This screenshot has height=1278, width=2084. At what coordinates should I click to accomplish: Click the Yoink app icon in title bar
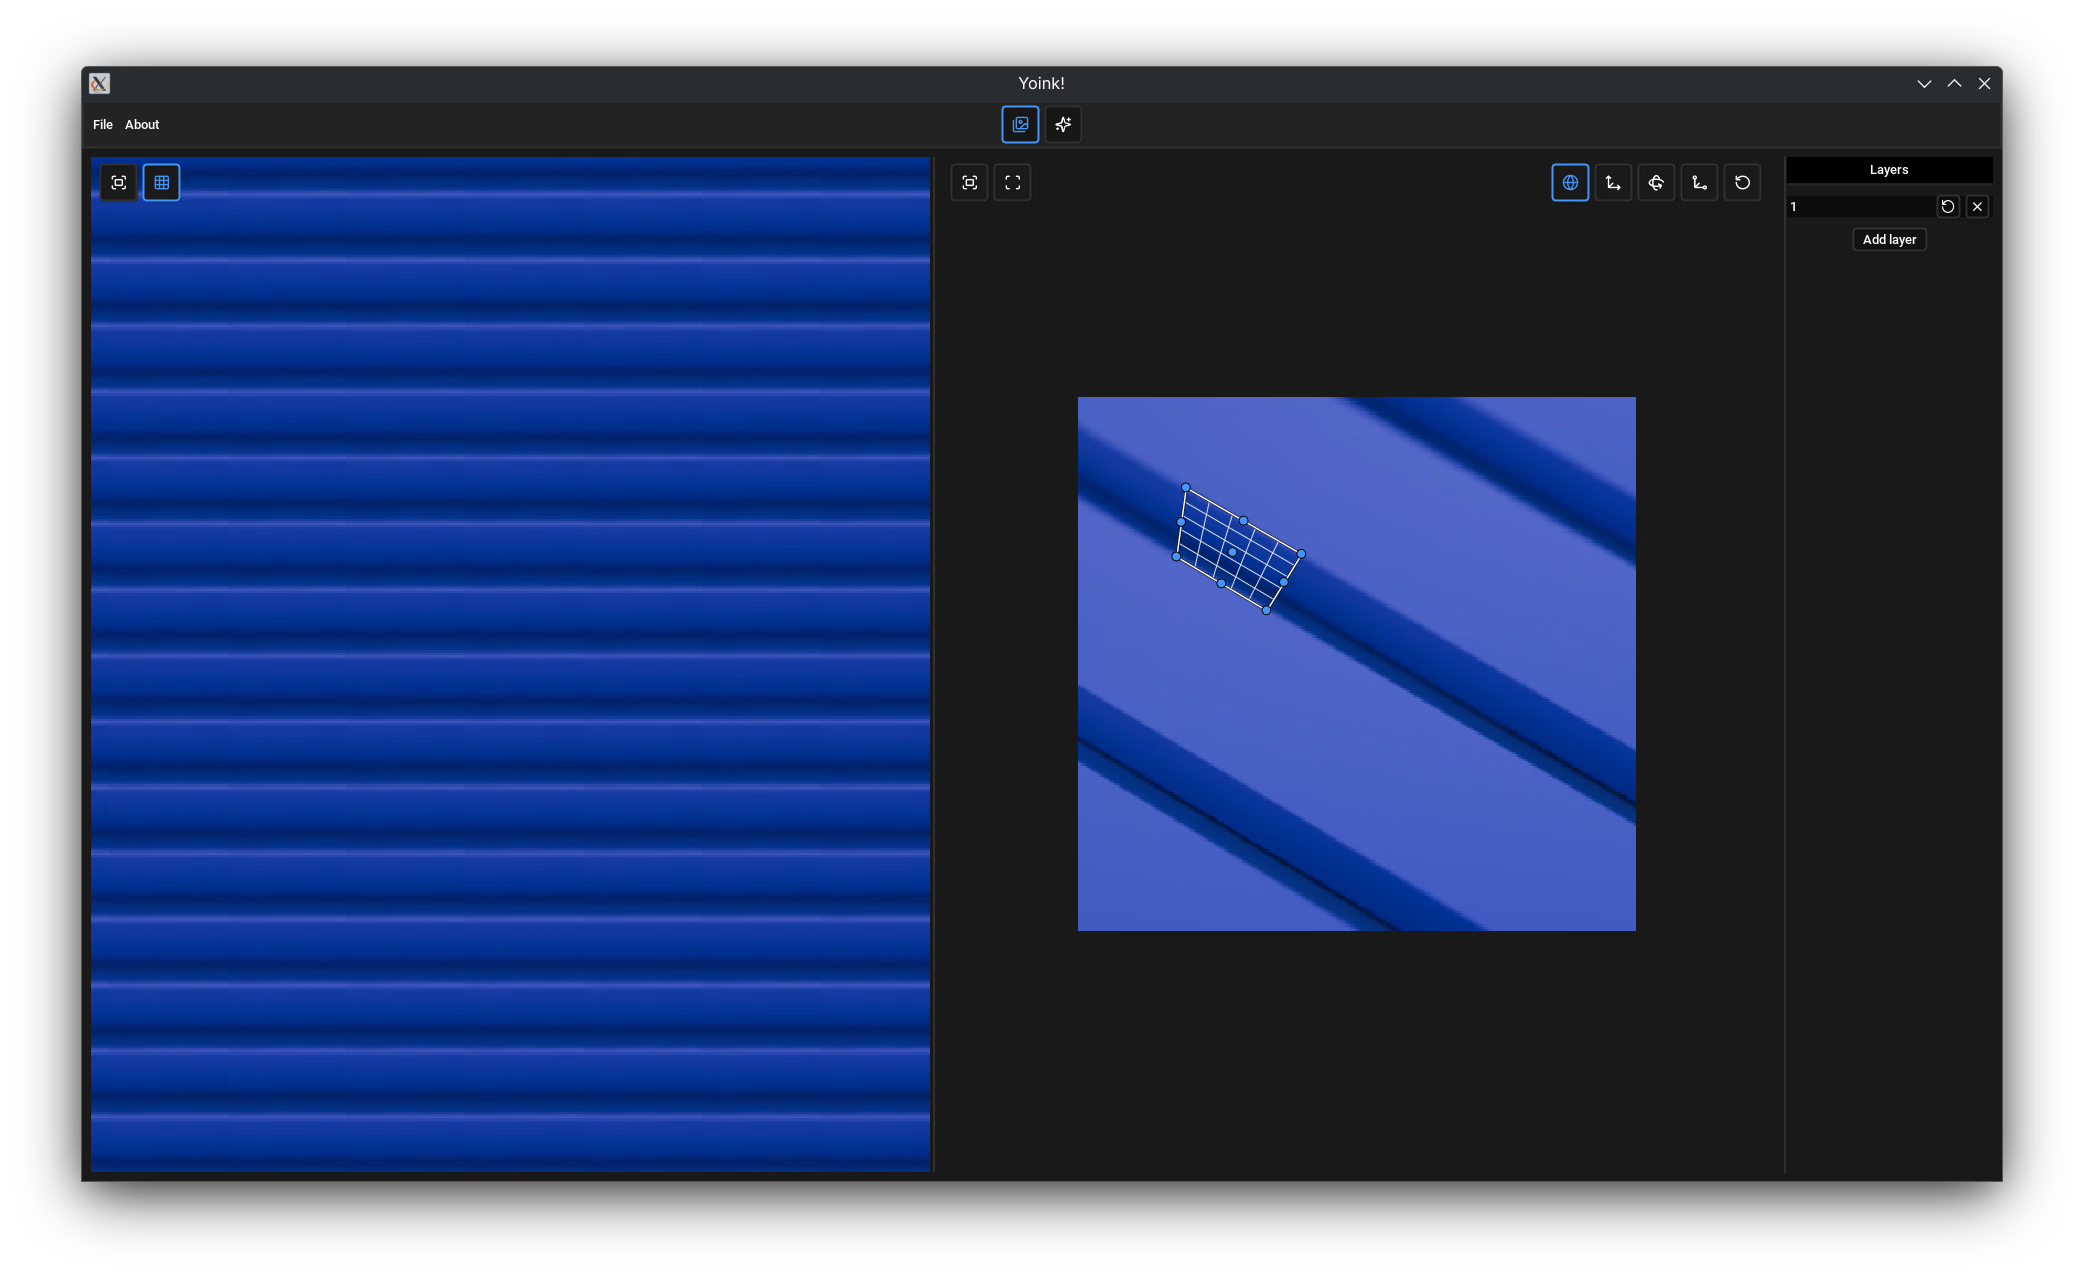pos(99,83)
